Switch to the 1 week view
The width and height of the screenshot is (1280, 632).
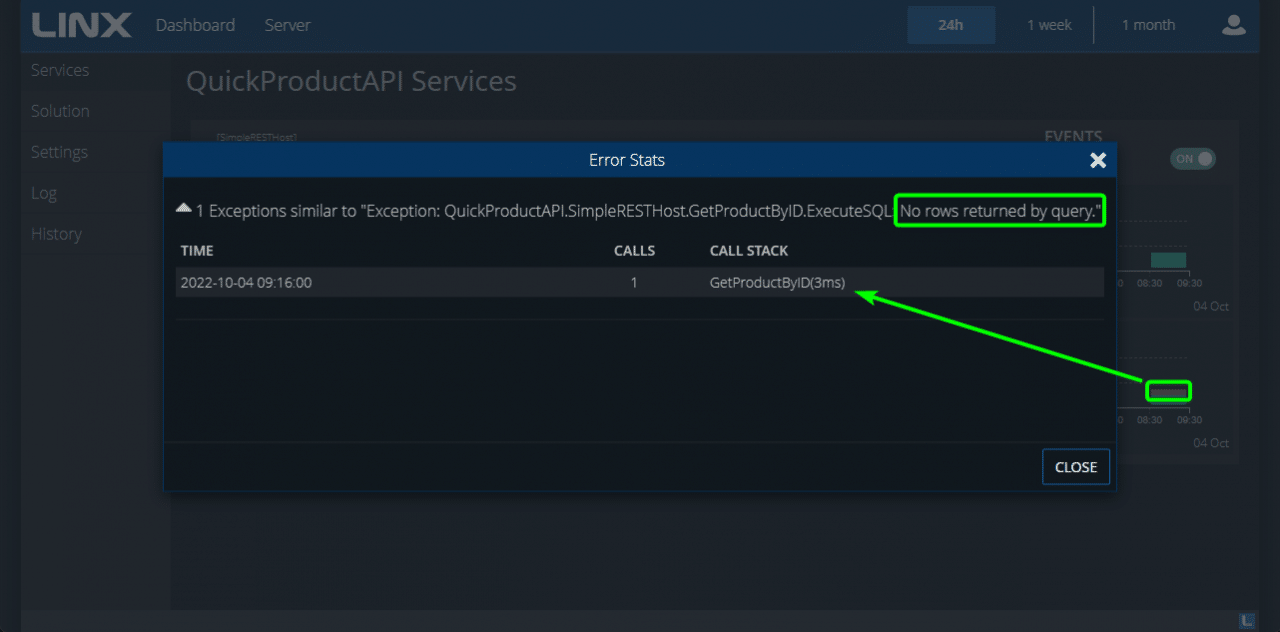click(x=1049, y=24)
